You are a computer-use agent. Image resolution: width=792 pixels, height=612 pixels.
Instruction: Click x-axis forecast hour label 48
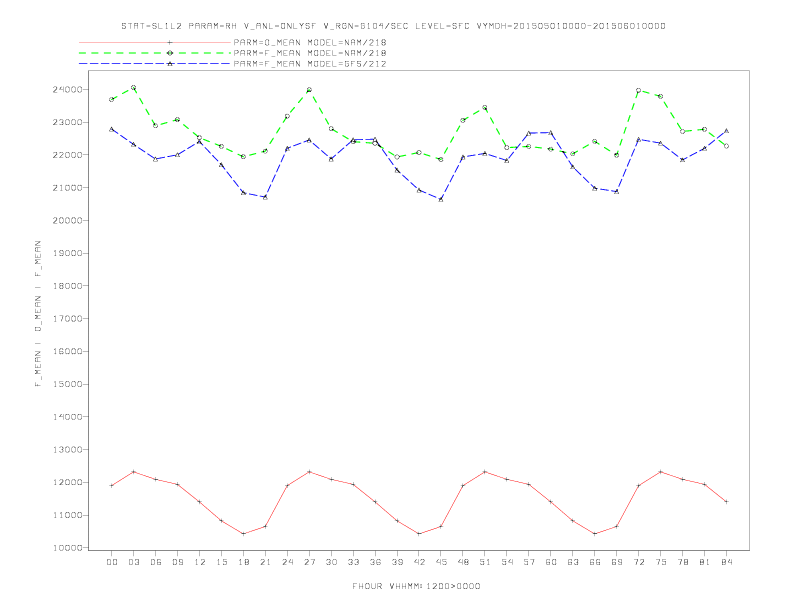(x=463, y=562)
